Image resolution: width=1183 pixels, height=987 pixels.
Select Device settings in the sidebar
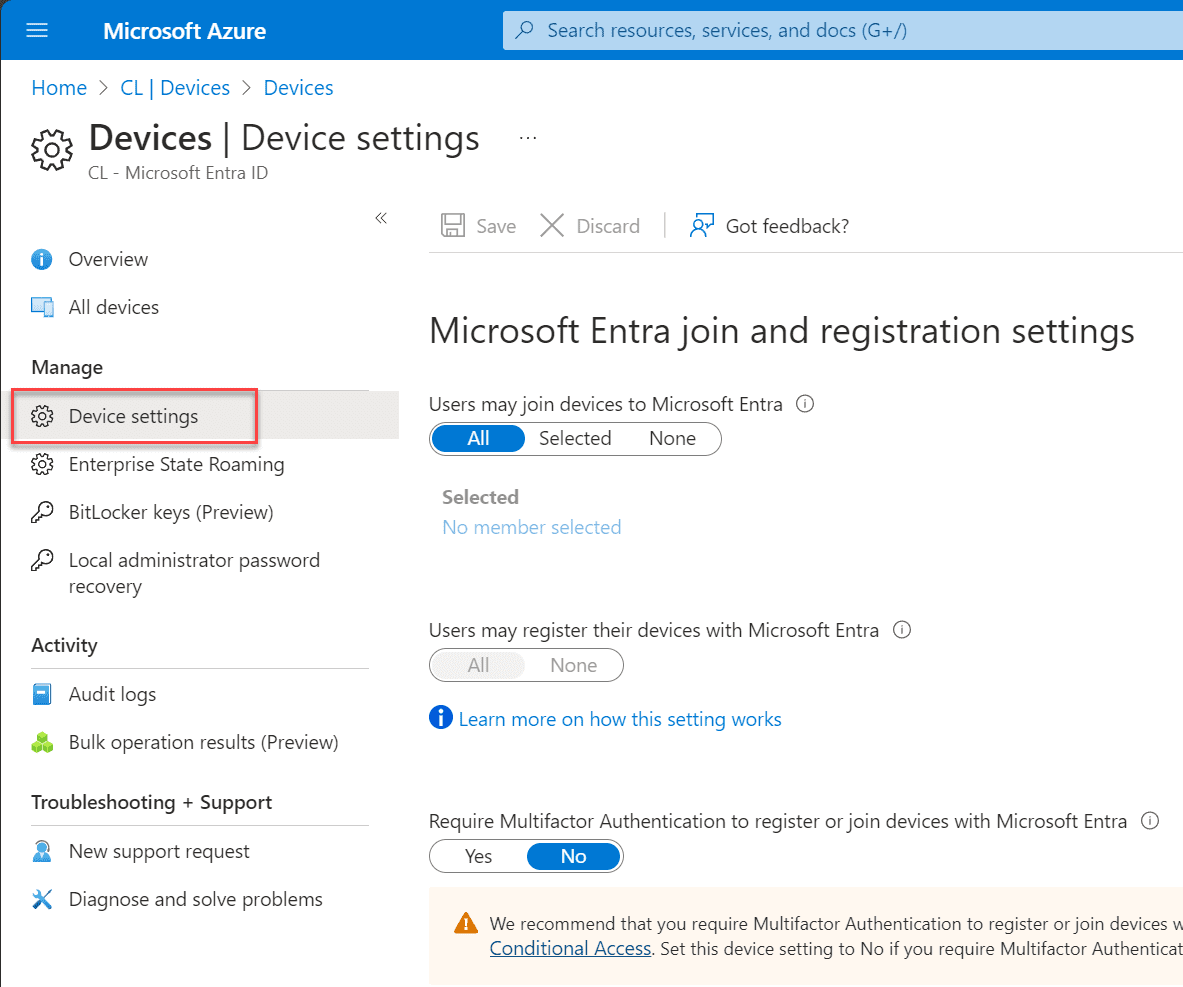pos(134,416)
